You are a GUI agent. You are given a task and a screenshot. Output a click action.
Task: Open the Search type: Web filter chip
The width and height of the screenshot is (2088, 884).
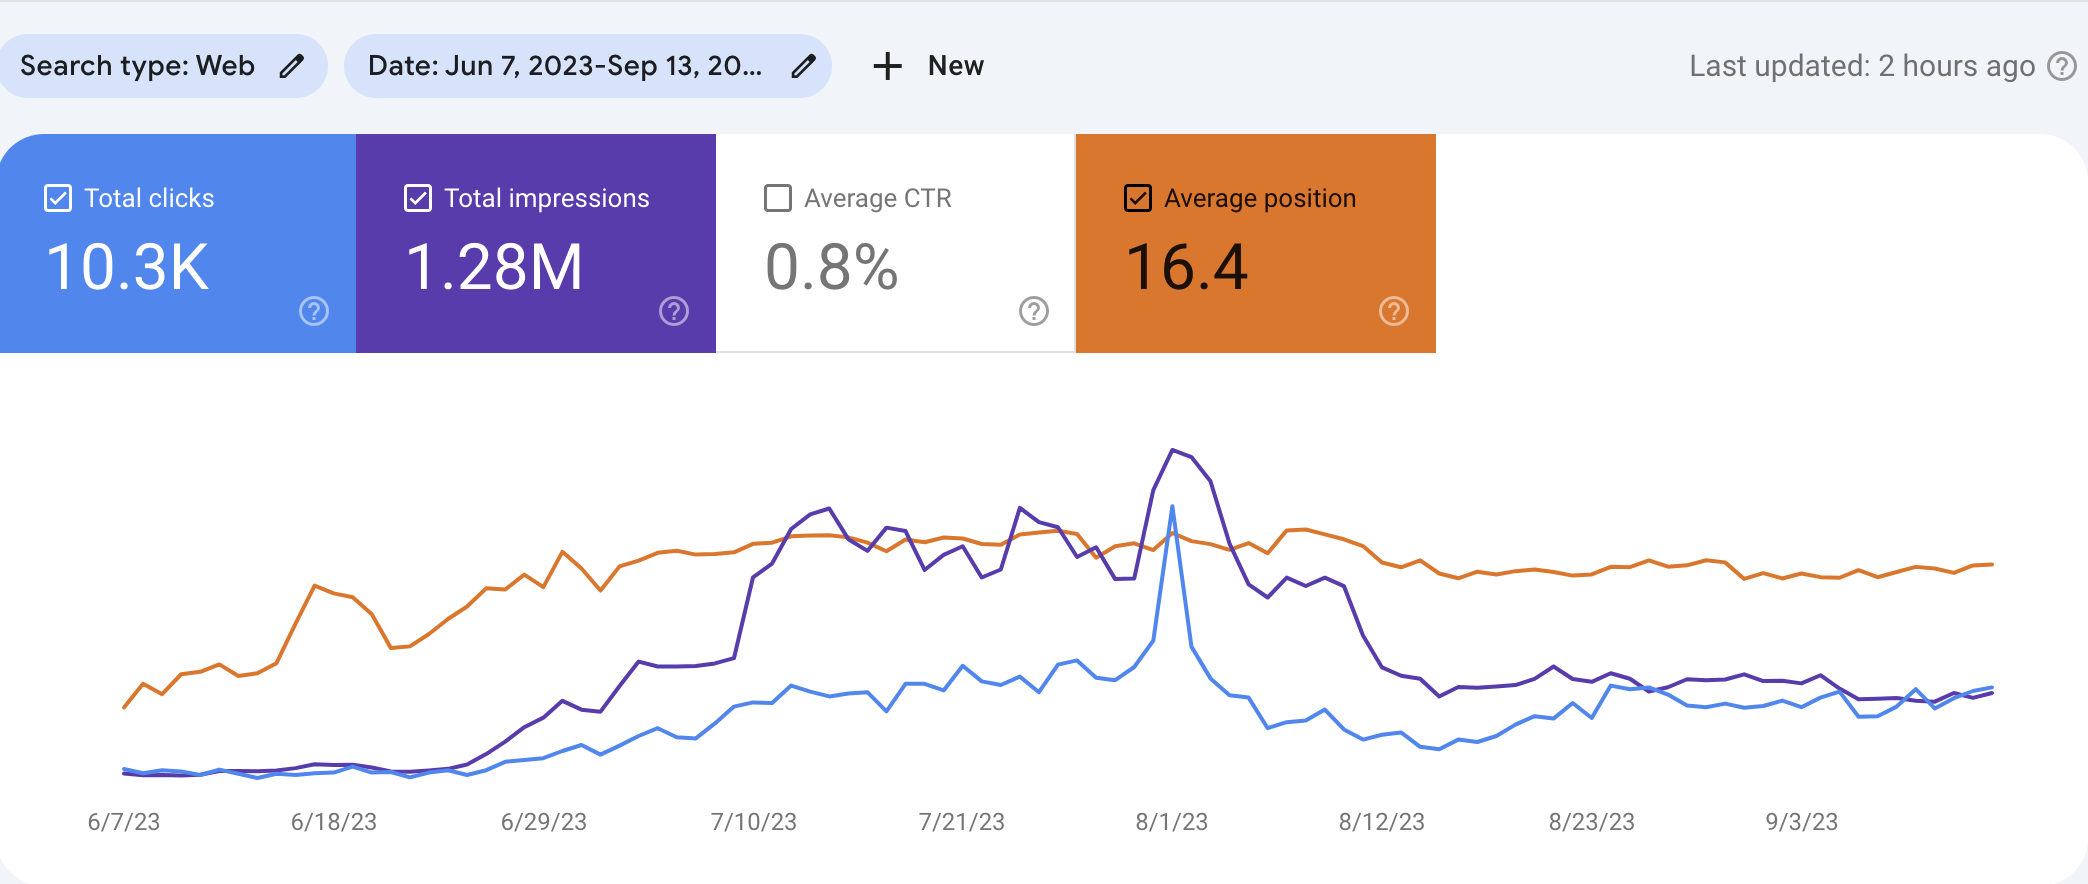click(x=163, y=67)
